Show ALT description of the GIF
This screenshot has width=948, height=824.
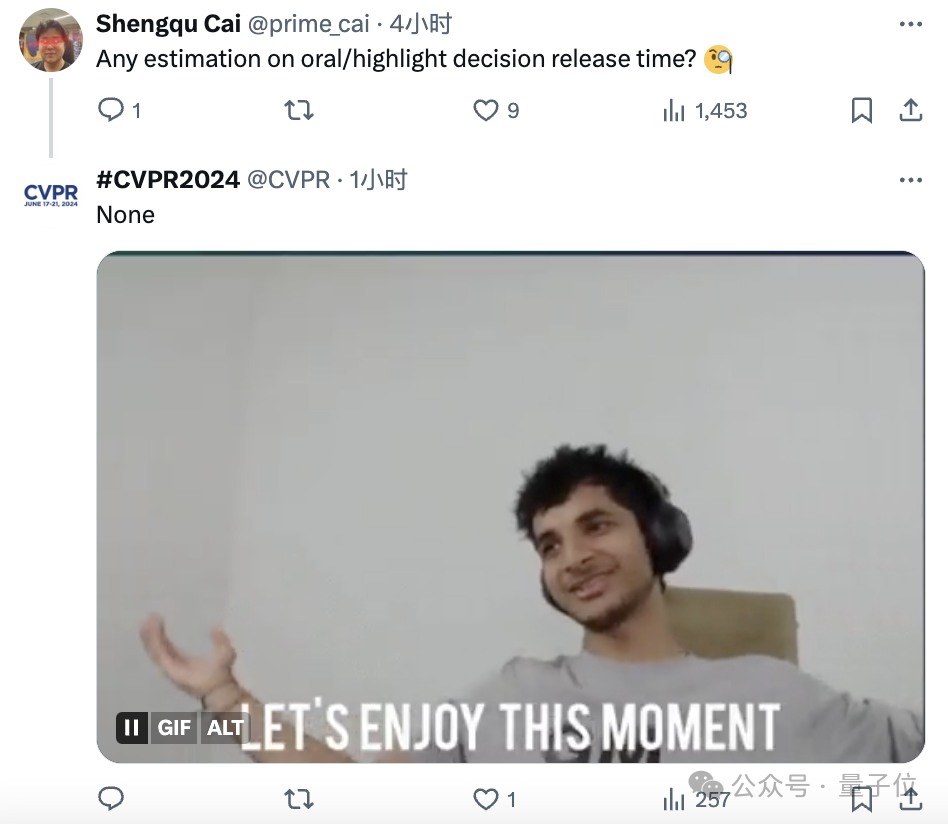click(225, 727)
